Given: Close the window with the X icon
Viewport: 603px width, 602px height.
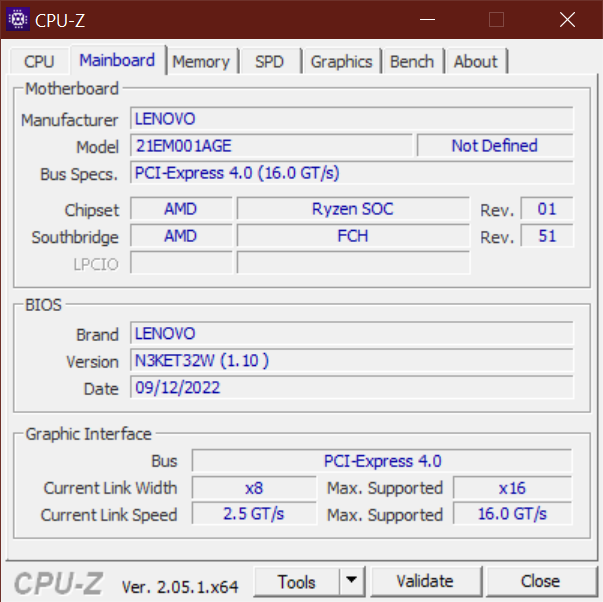Looking at the screenshot, I should click(x=567, y=19).
